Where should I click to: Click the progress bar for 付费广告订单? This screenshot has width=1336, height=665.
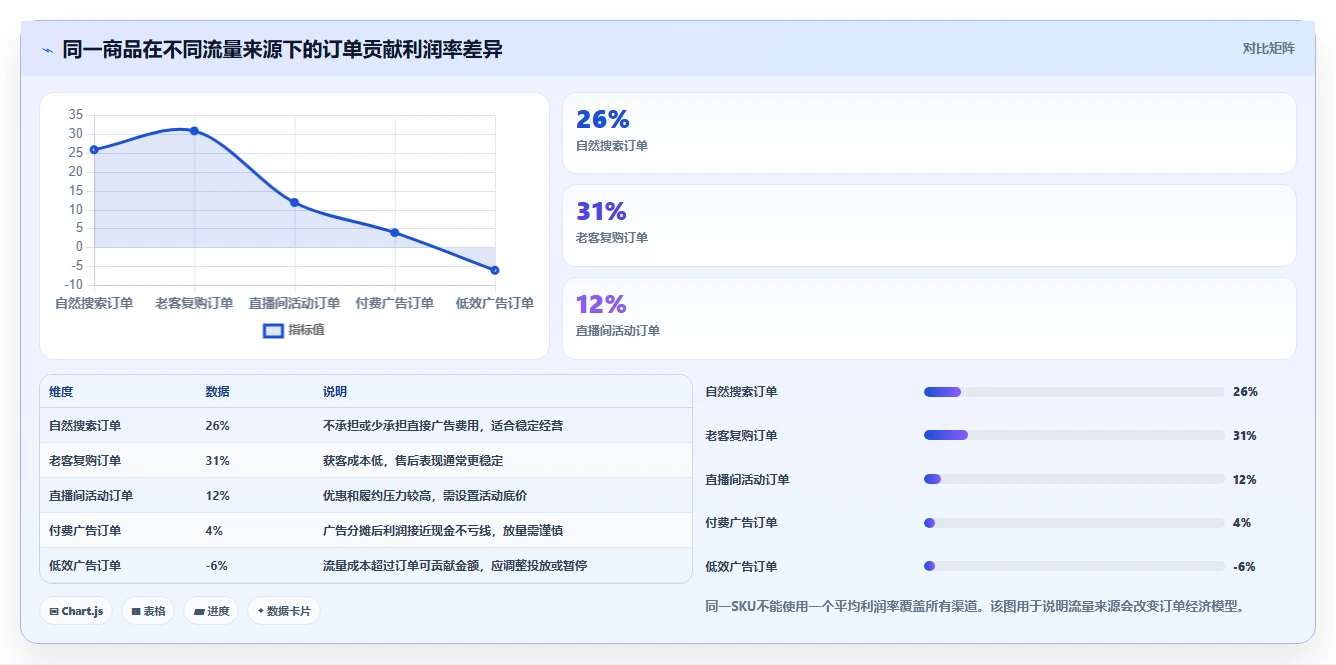point(1074,523)
